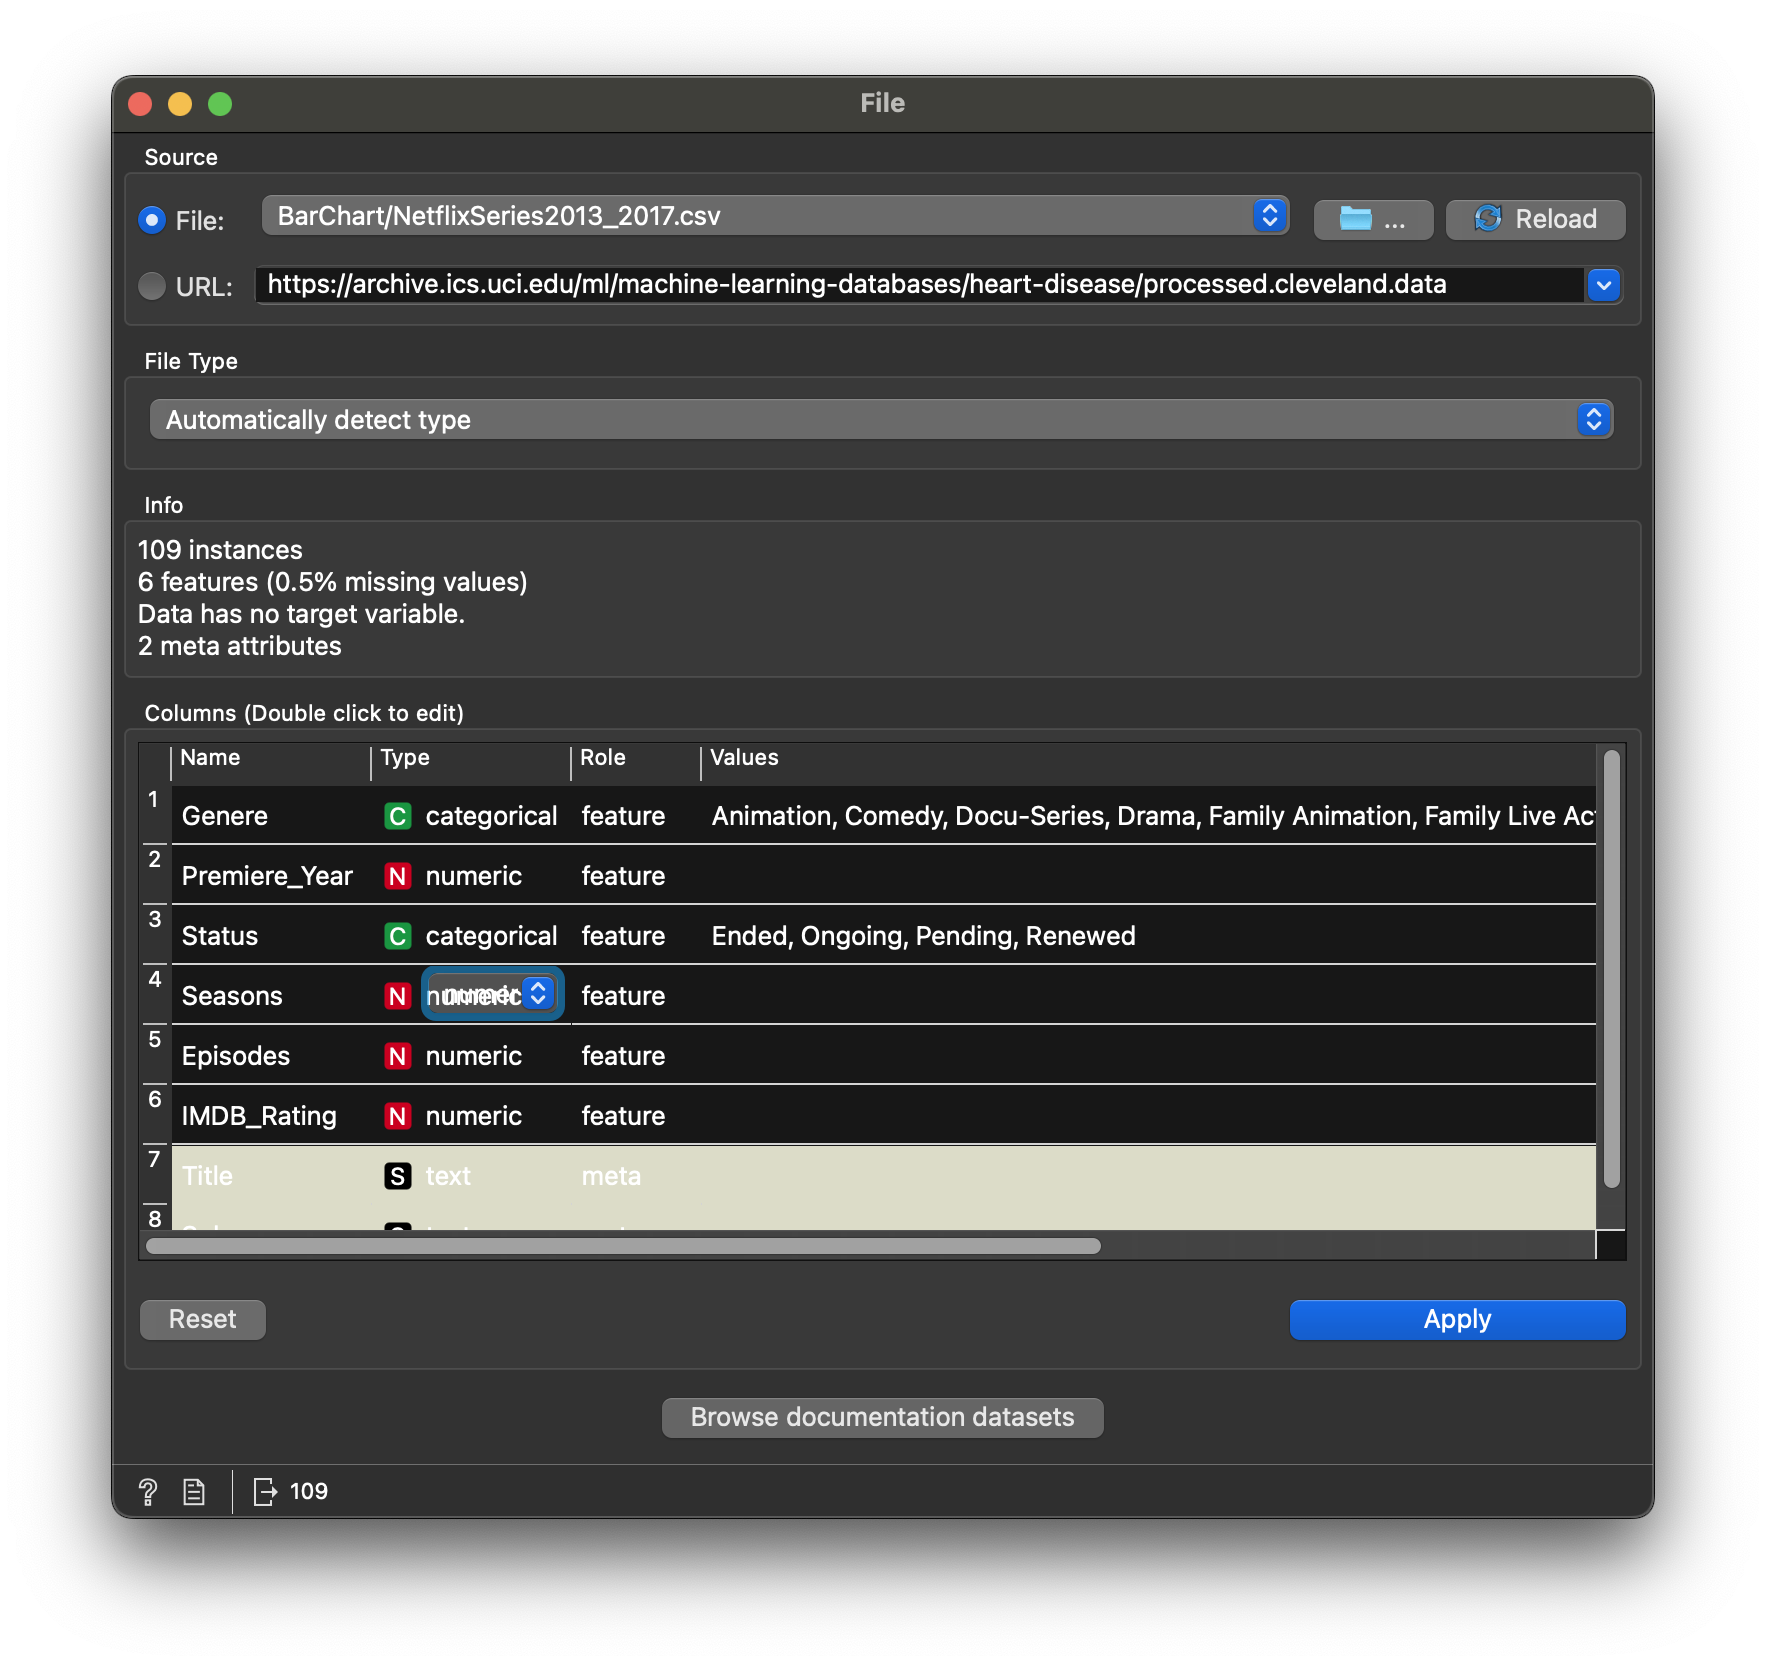Click the text type icon for Title

(398, 1177)
